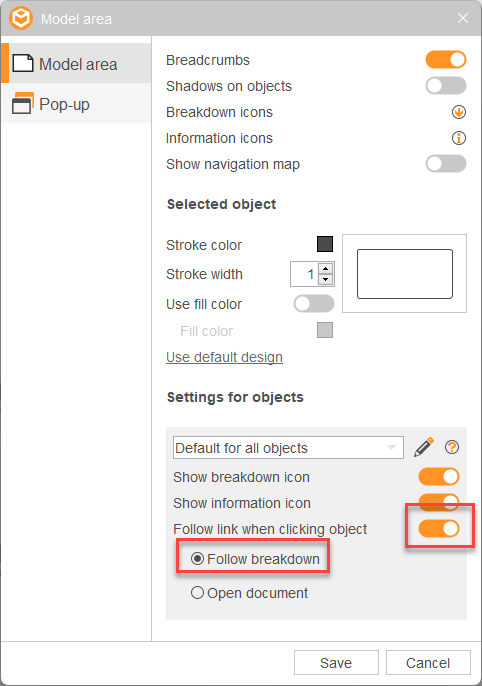The image size is (482, 686).
Task: Enable Shadows on objects
Action: [x=446, y=86]
